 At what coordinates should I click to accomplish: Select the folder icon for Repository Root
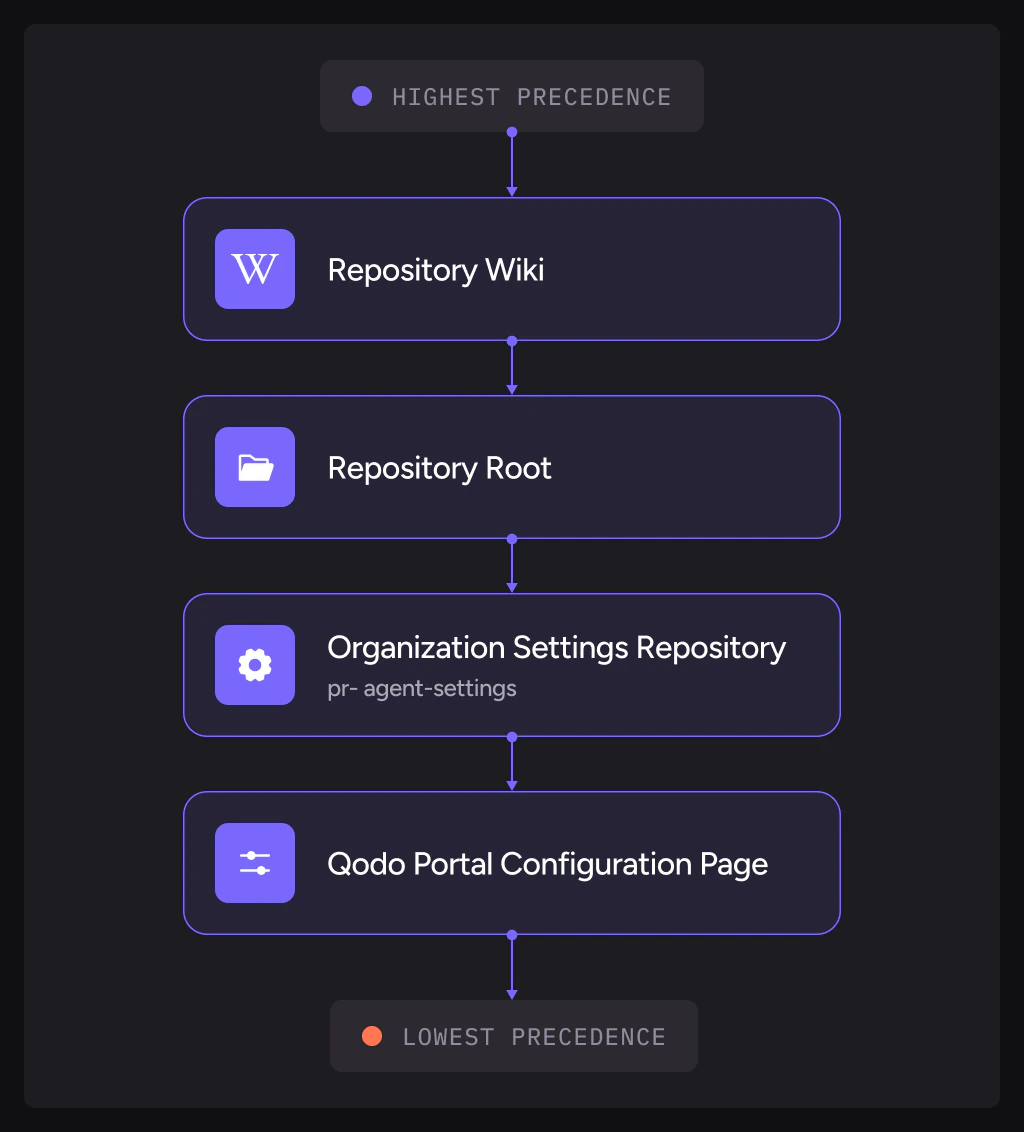pyautogui.click(x=254, y=466)
